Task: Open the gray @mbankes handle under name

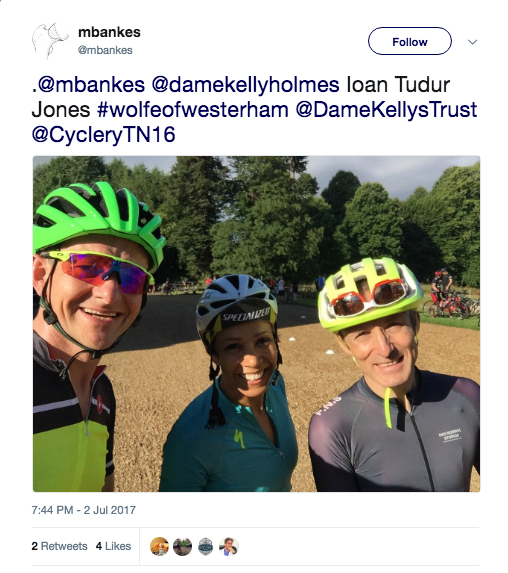Action: coord(105,50)
